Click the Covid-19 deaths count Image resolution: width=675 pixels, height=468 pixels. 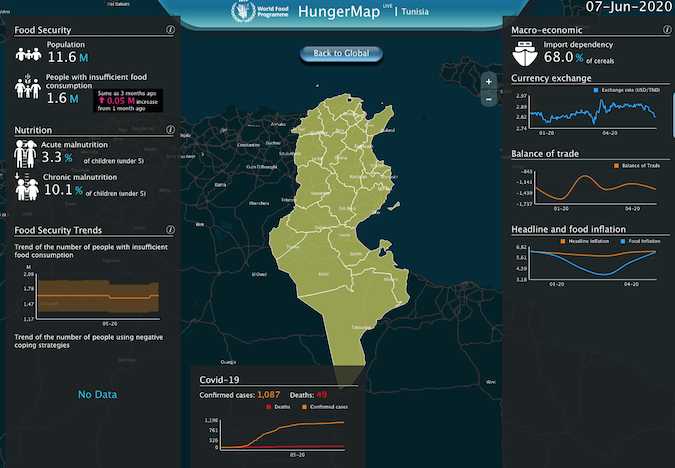[322, 394]
